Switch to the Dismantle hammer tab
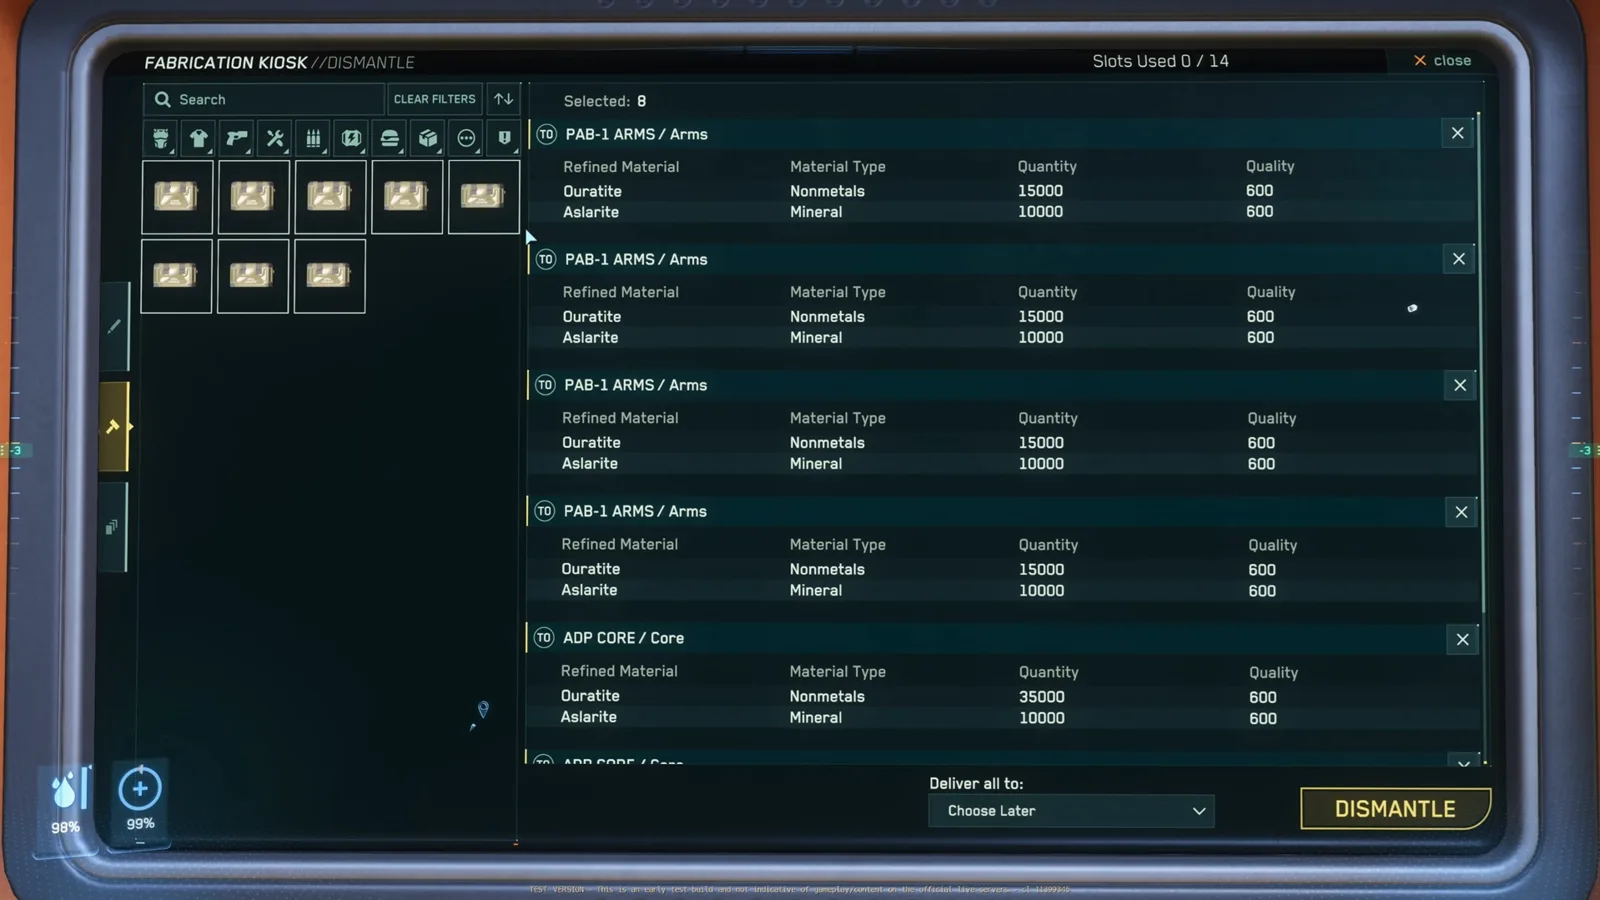 (x=114, y=427)
